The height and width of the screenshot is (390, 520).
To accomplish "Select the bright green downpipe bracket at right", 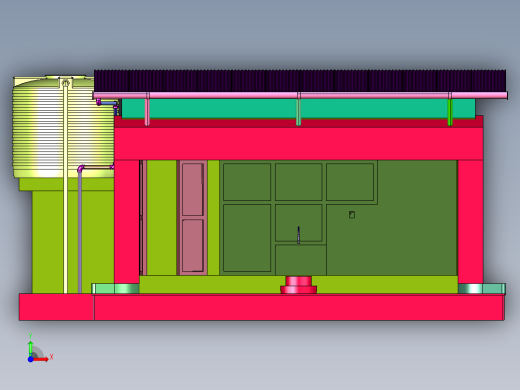I will pyautogui.click(x=450, y=112).
